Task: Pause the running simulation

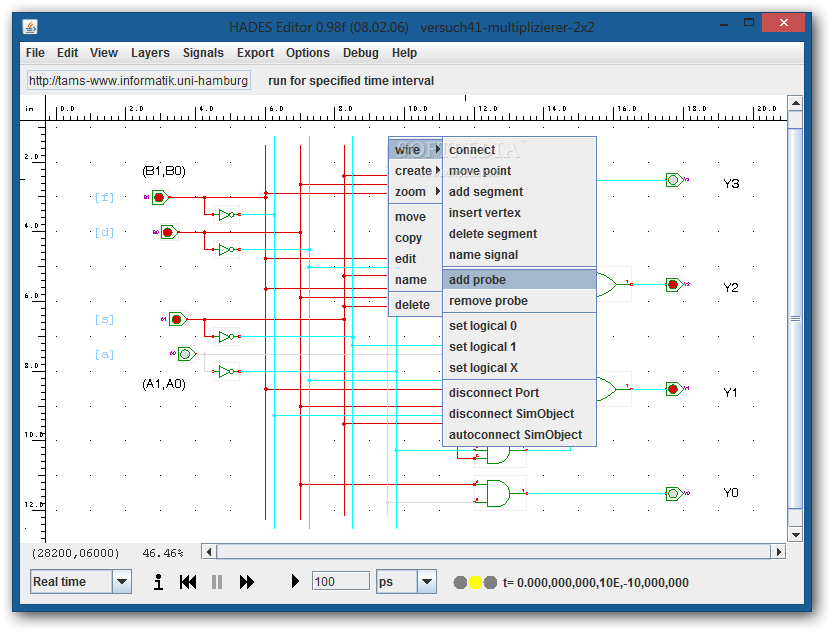Action: pyautogui.click(x=216, y=582)
